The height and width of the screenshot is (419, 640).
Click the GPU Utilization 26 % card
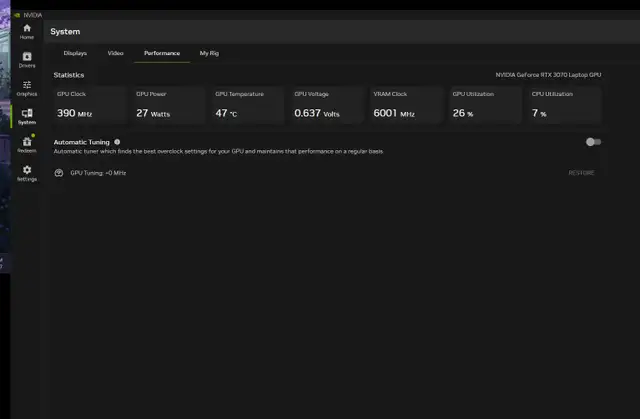tap(485, 105)
